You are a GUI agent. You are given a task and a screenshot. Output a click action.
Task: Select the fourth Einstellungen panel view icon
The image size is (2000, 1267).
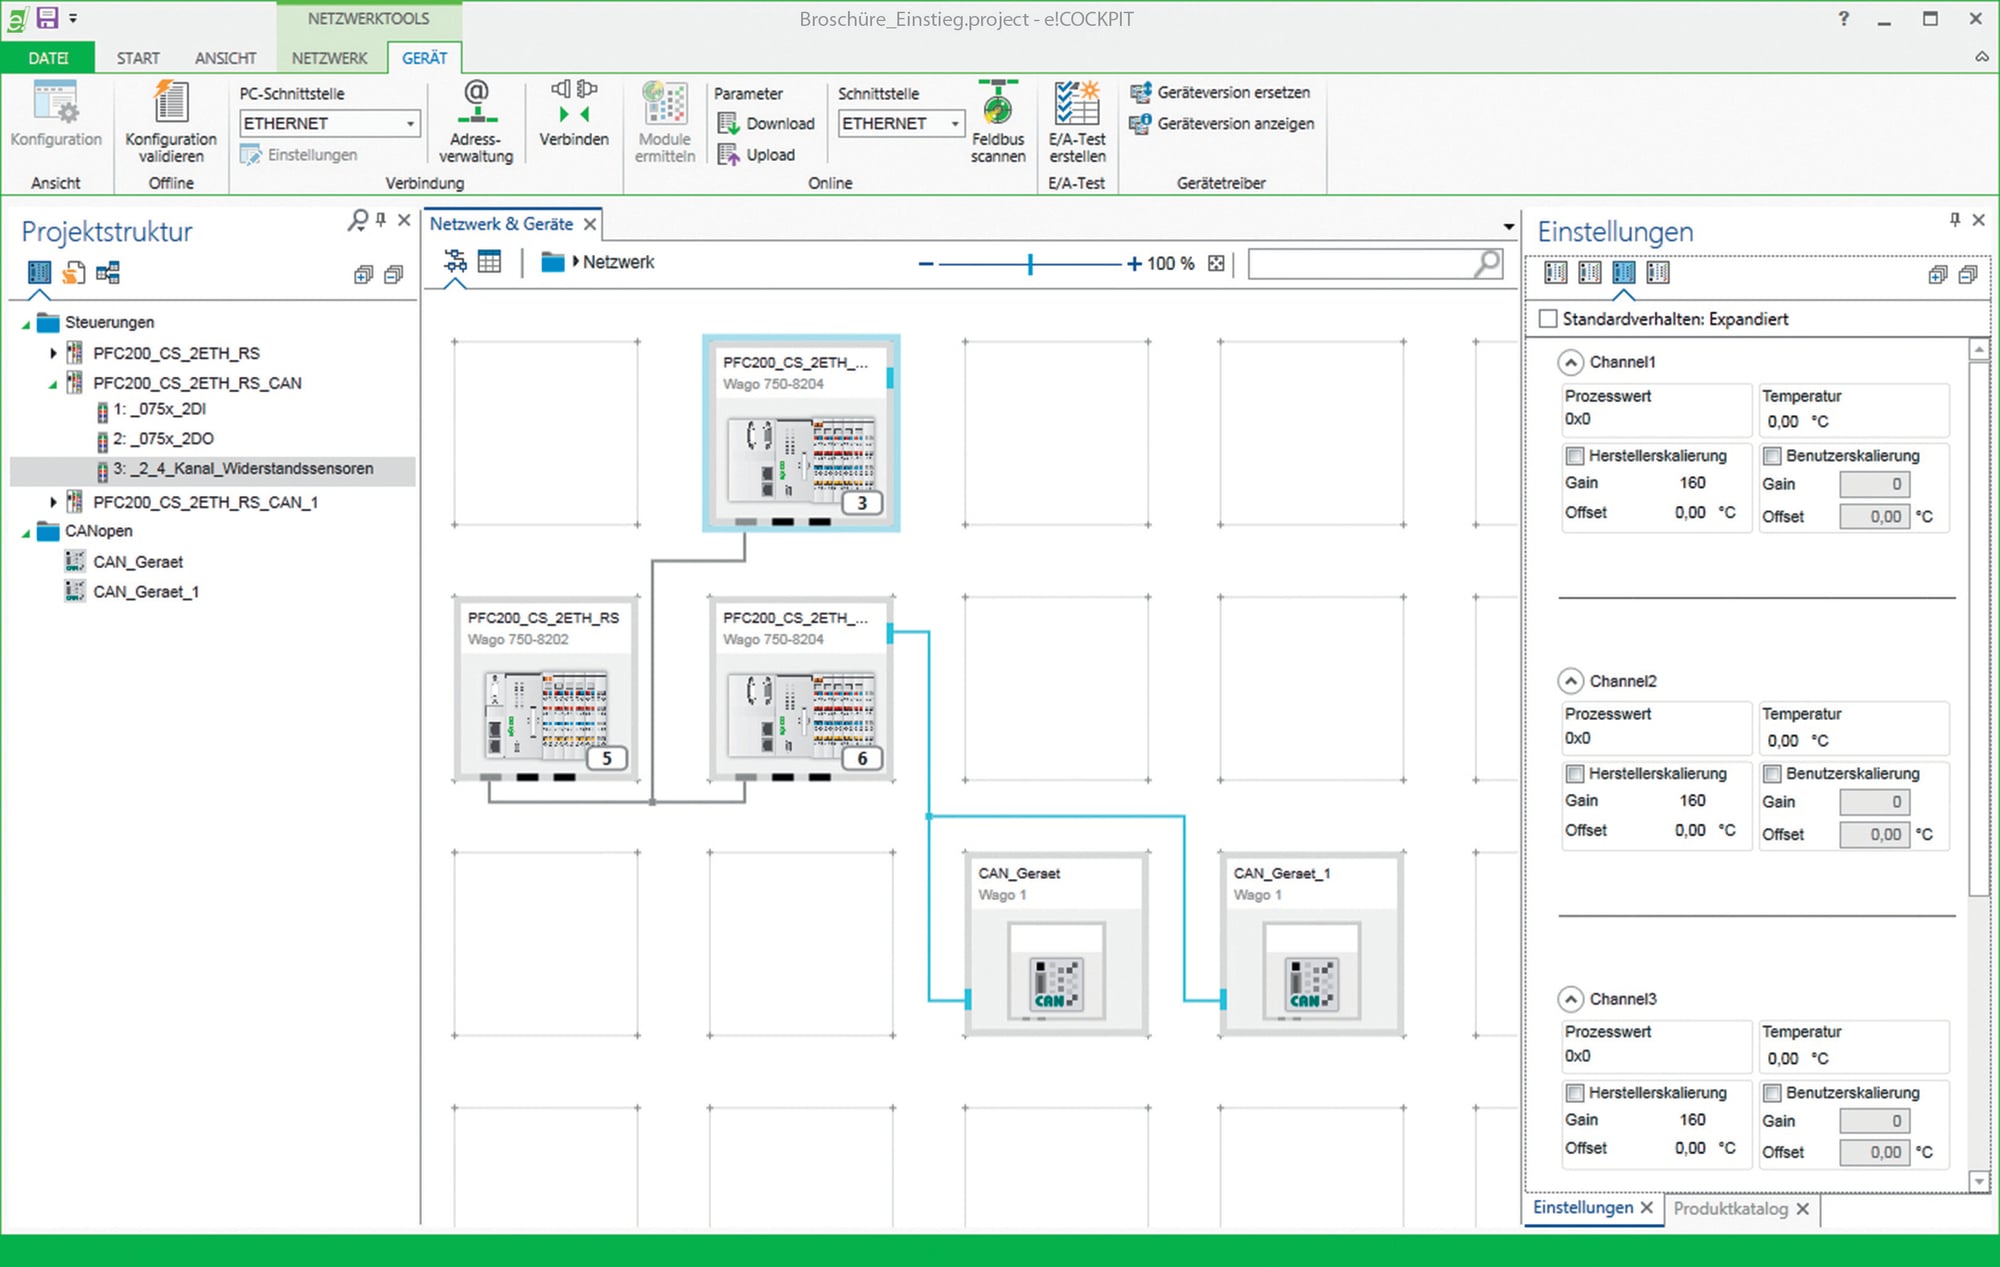point(1658,272)
